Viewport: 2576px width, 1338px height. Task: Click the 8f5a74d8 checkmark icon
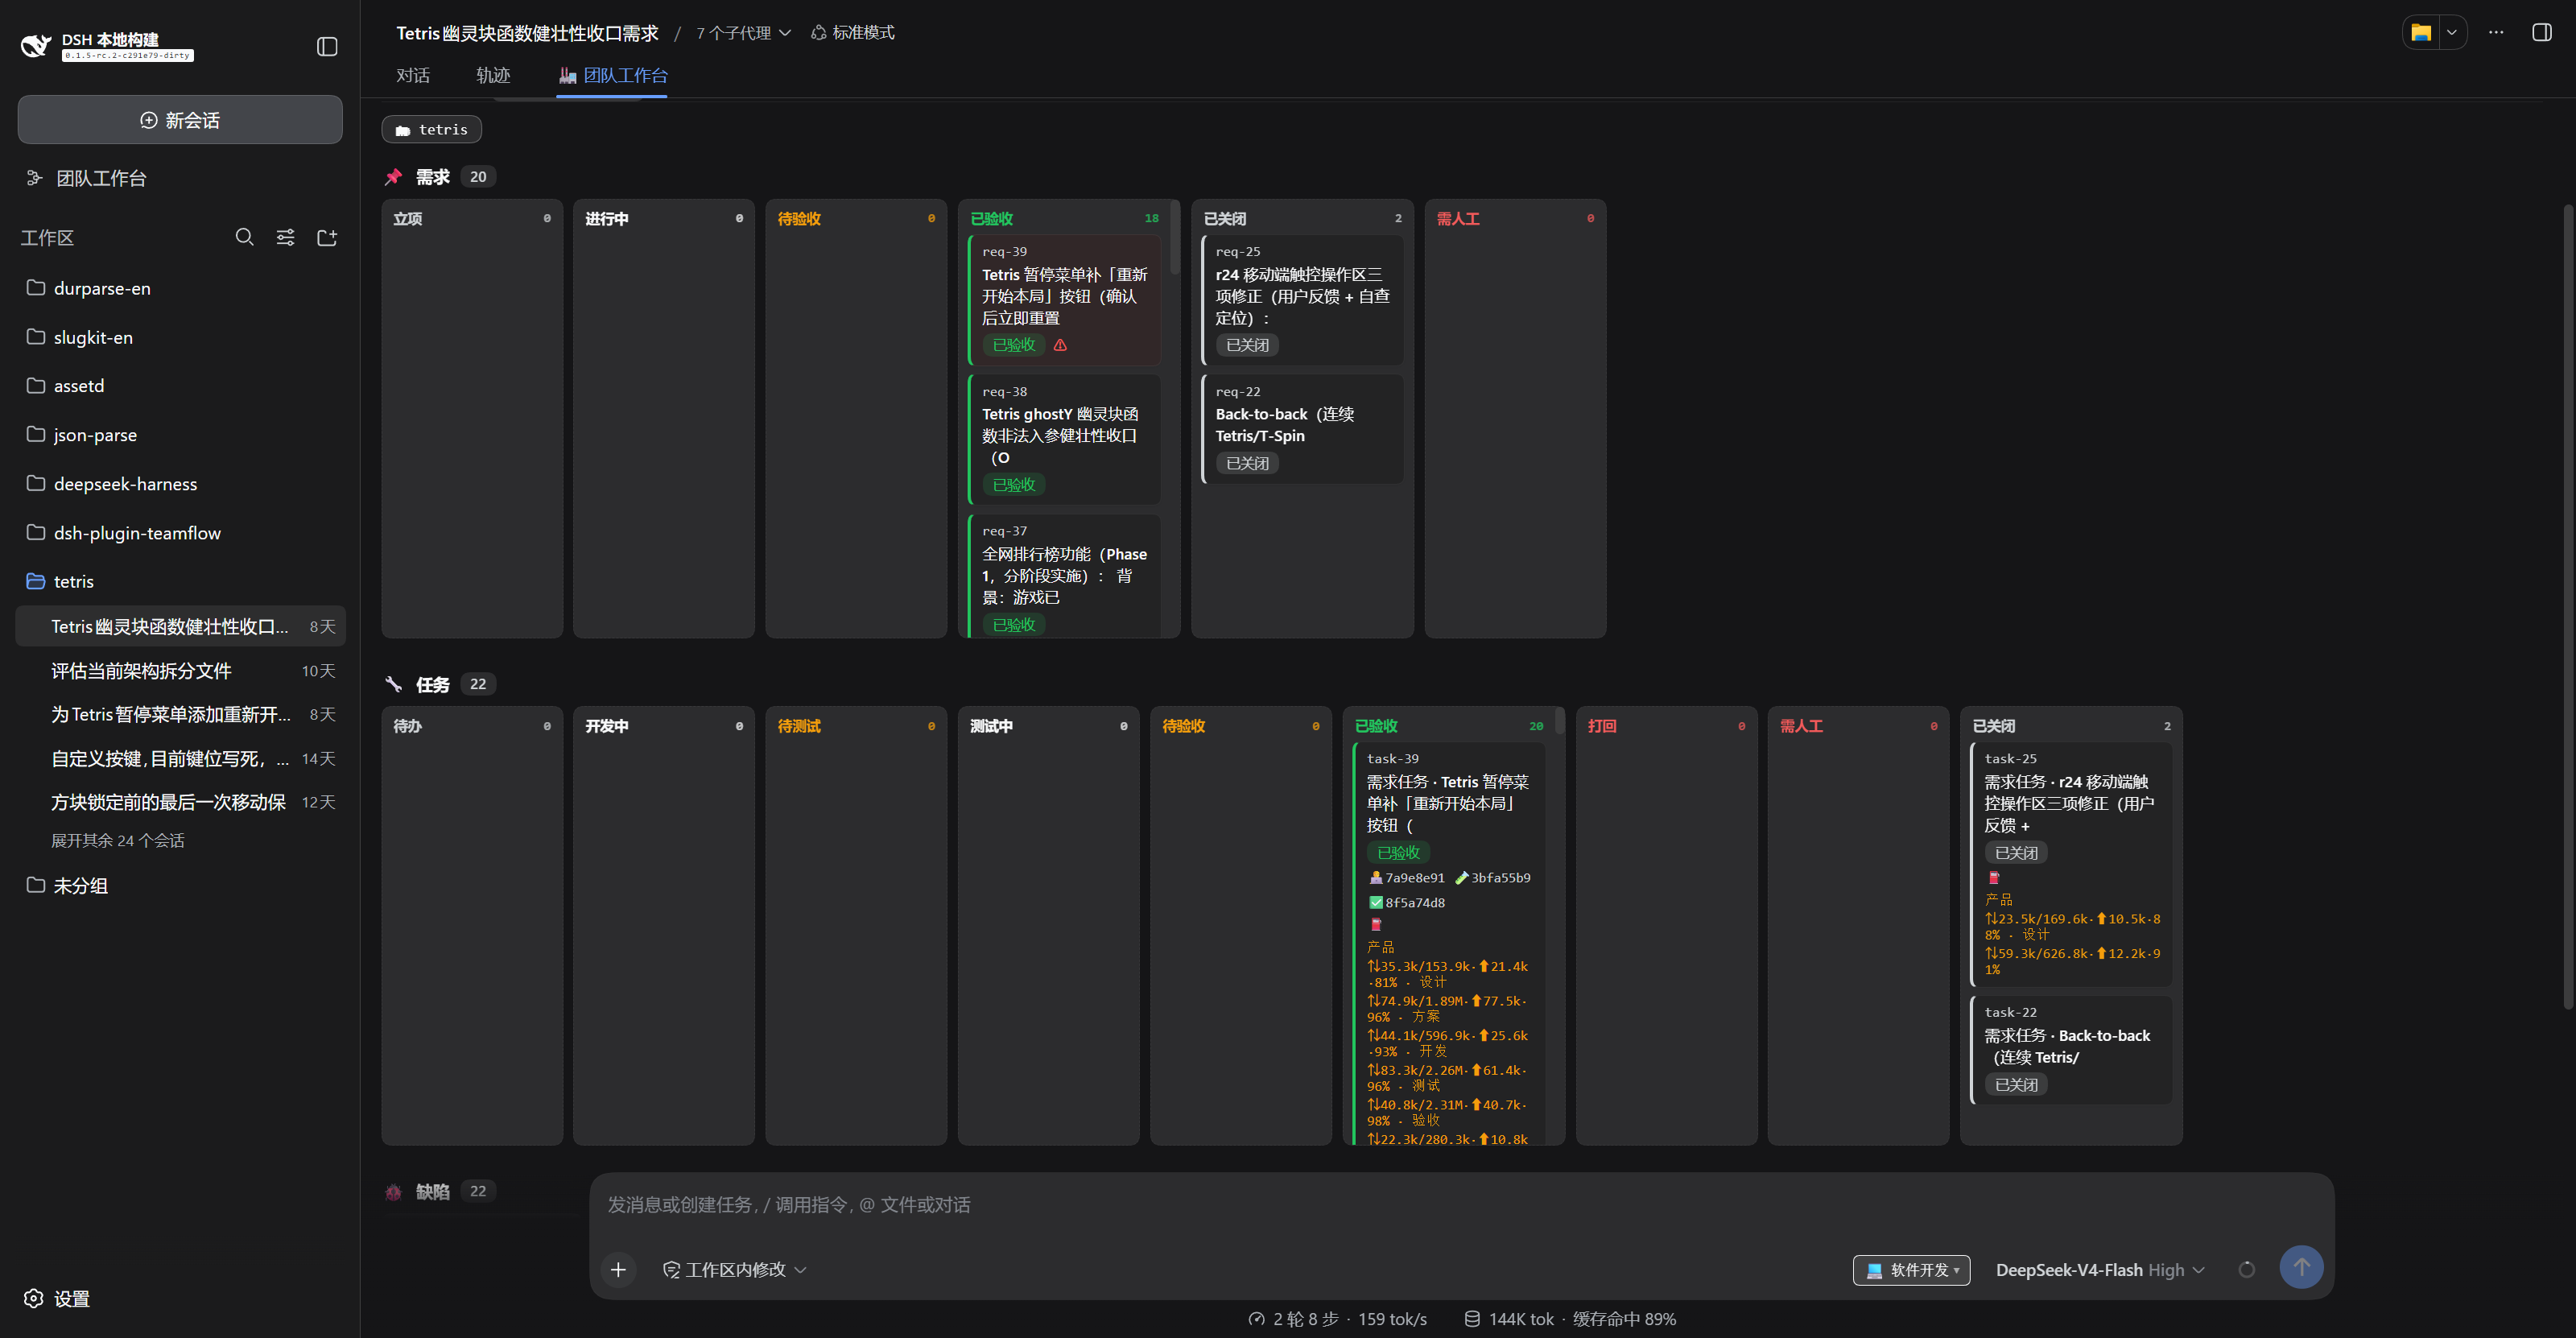coord(1376,903)
